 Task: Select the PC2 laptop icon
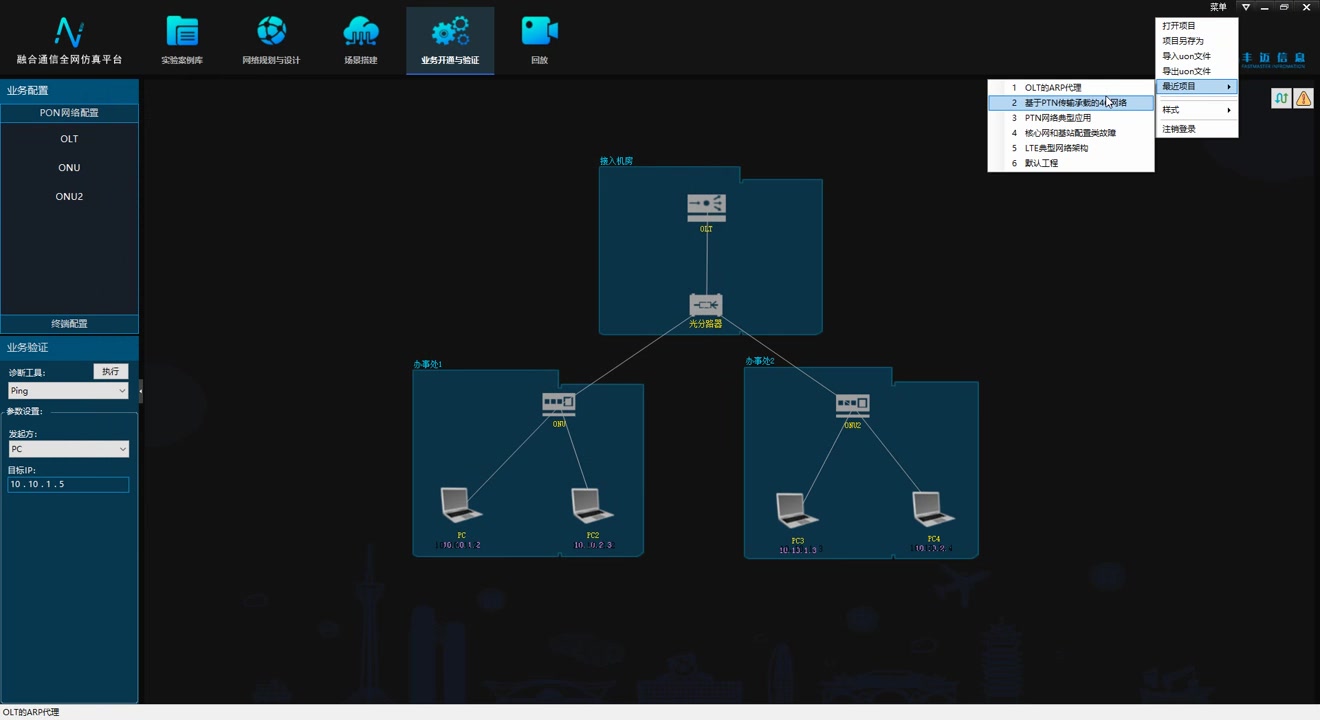point(592,505)
